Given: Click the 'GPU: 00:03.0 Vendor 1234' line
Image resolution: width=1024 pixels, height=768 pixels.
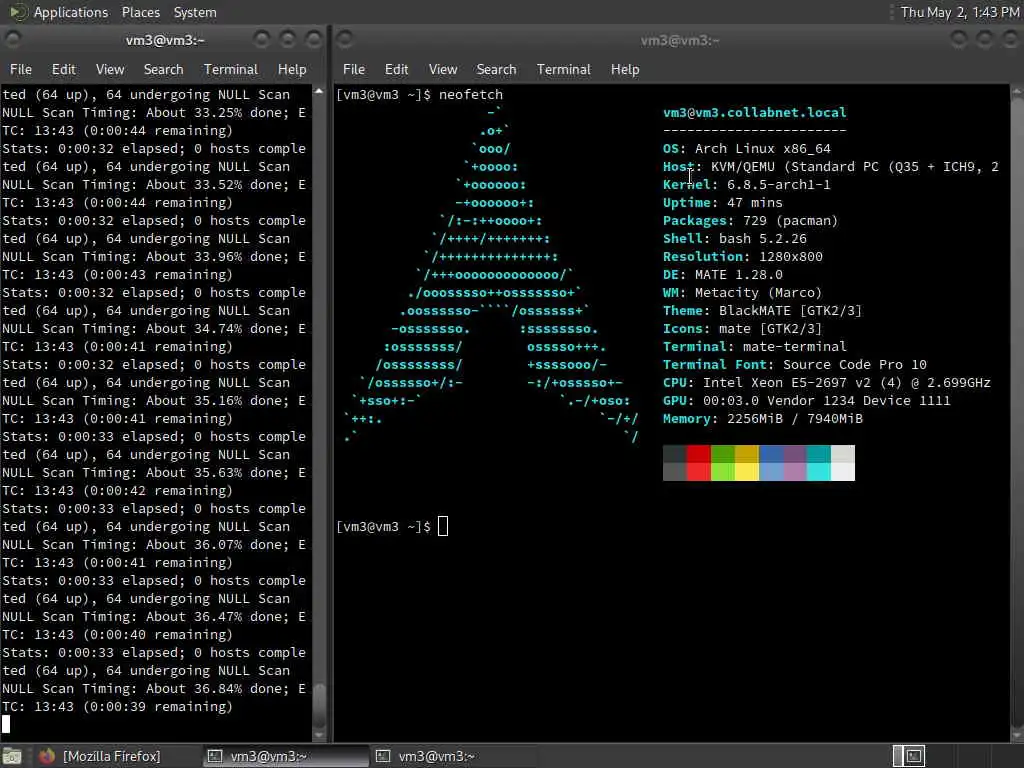Looking at the screenshot, I should (807, 400).
